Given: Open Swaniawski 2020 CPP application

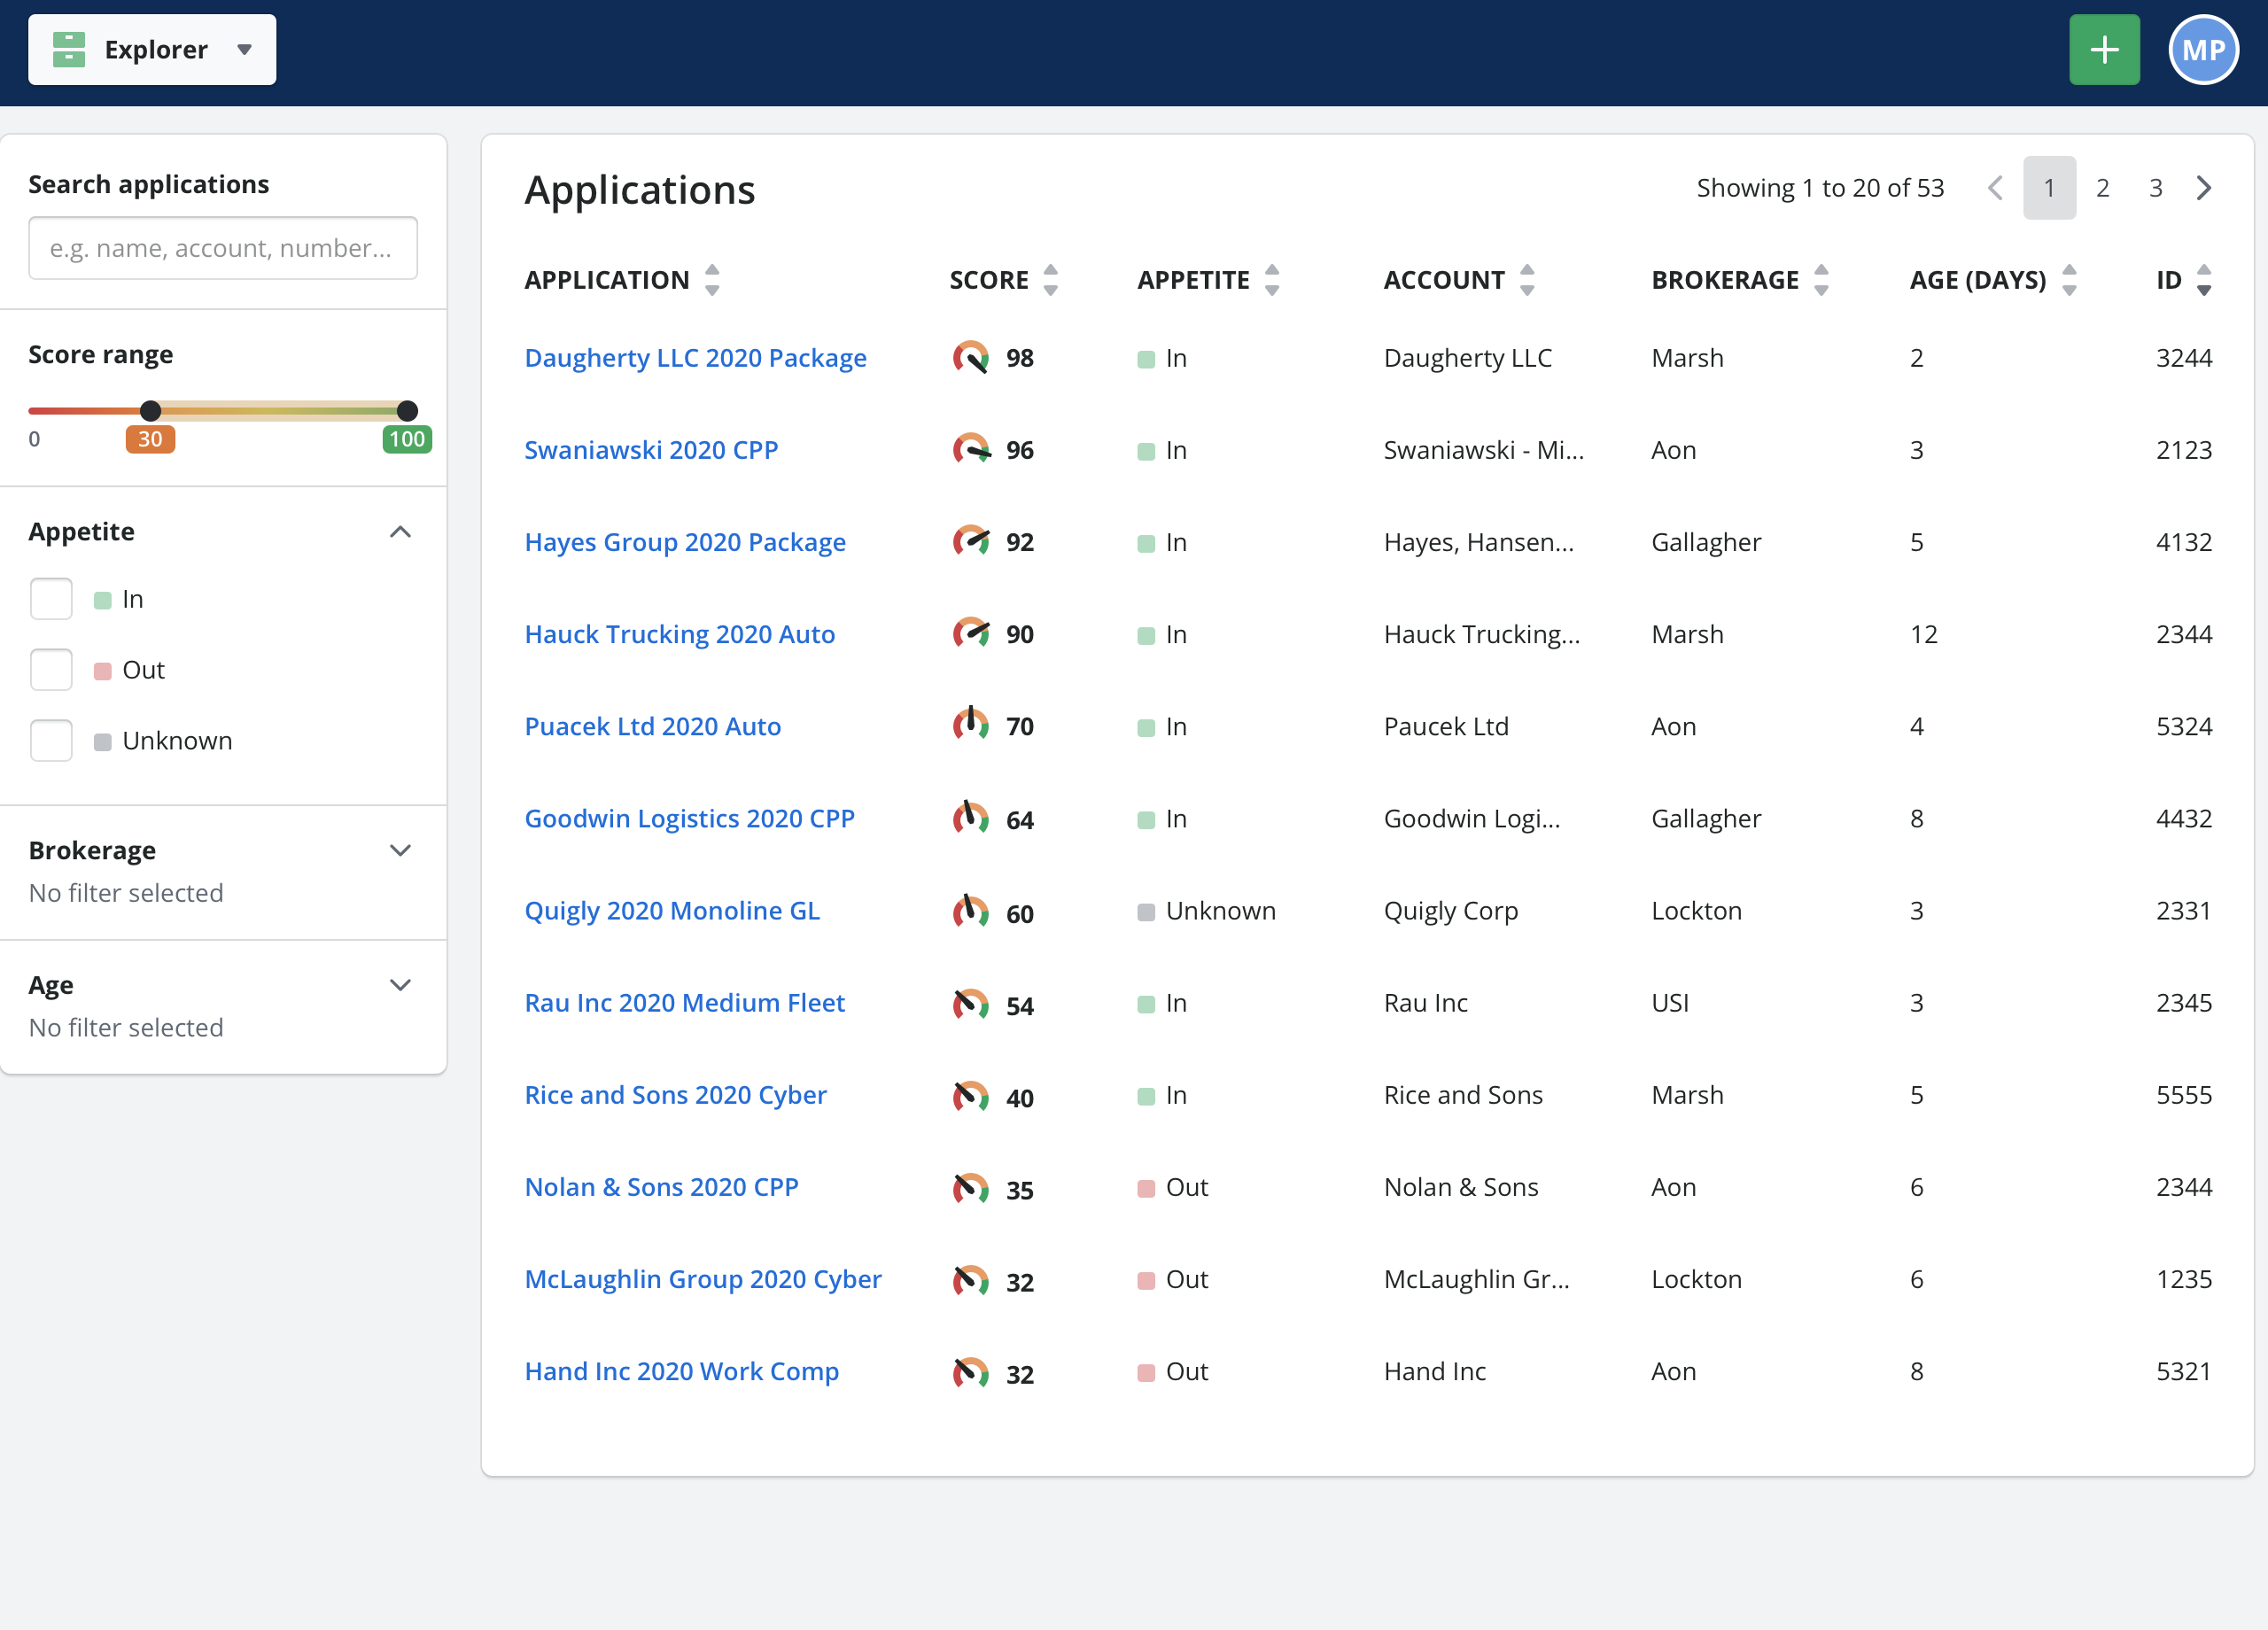Looking at the screenshot, I should pos(651,450).
